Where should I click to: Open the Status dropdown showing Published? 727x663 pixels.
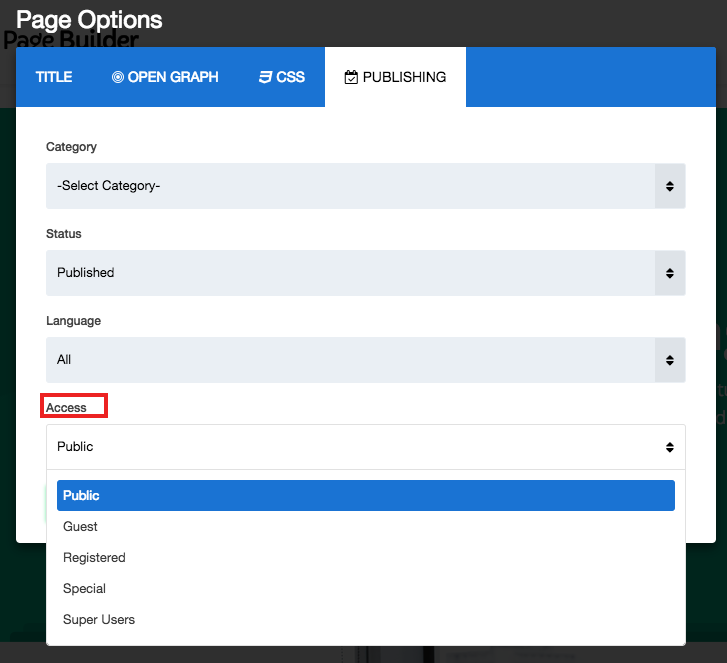click(365, 273)
